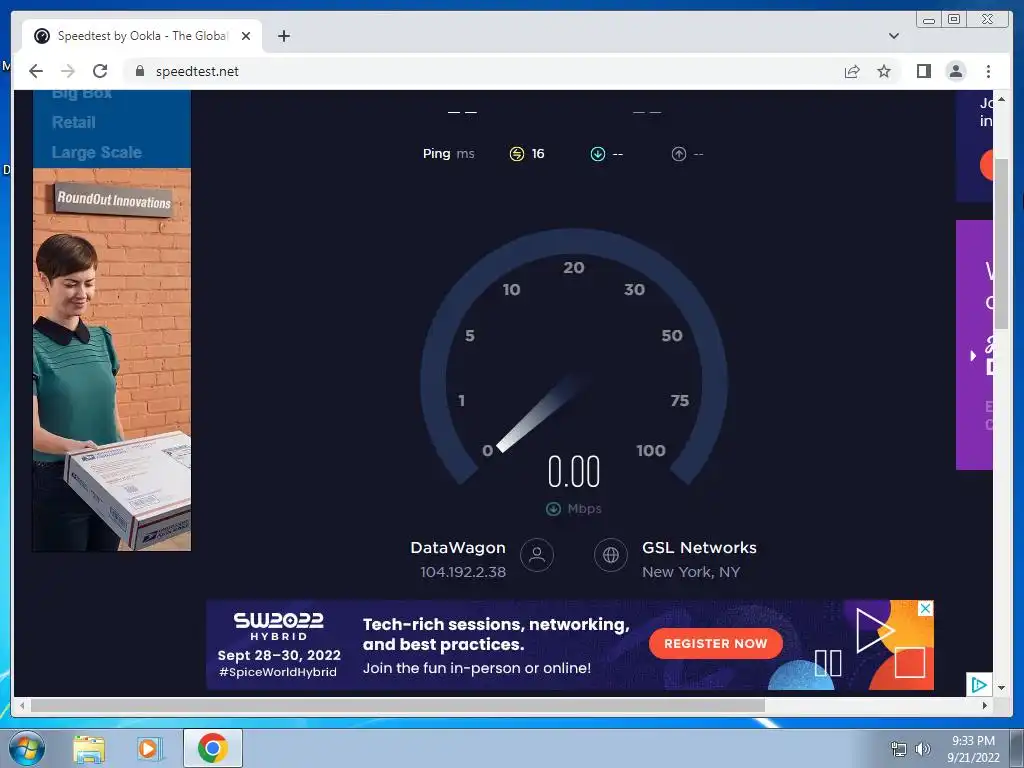Click the purple ad on the right
The image size is (1024, 768).
tap(974, 345)
